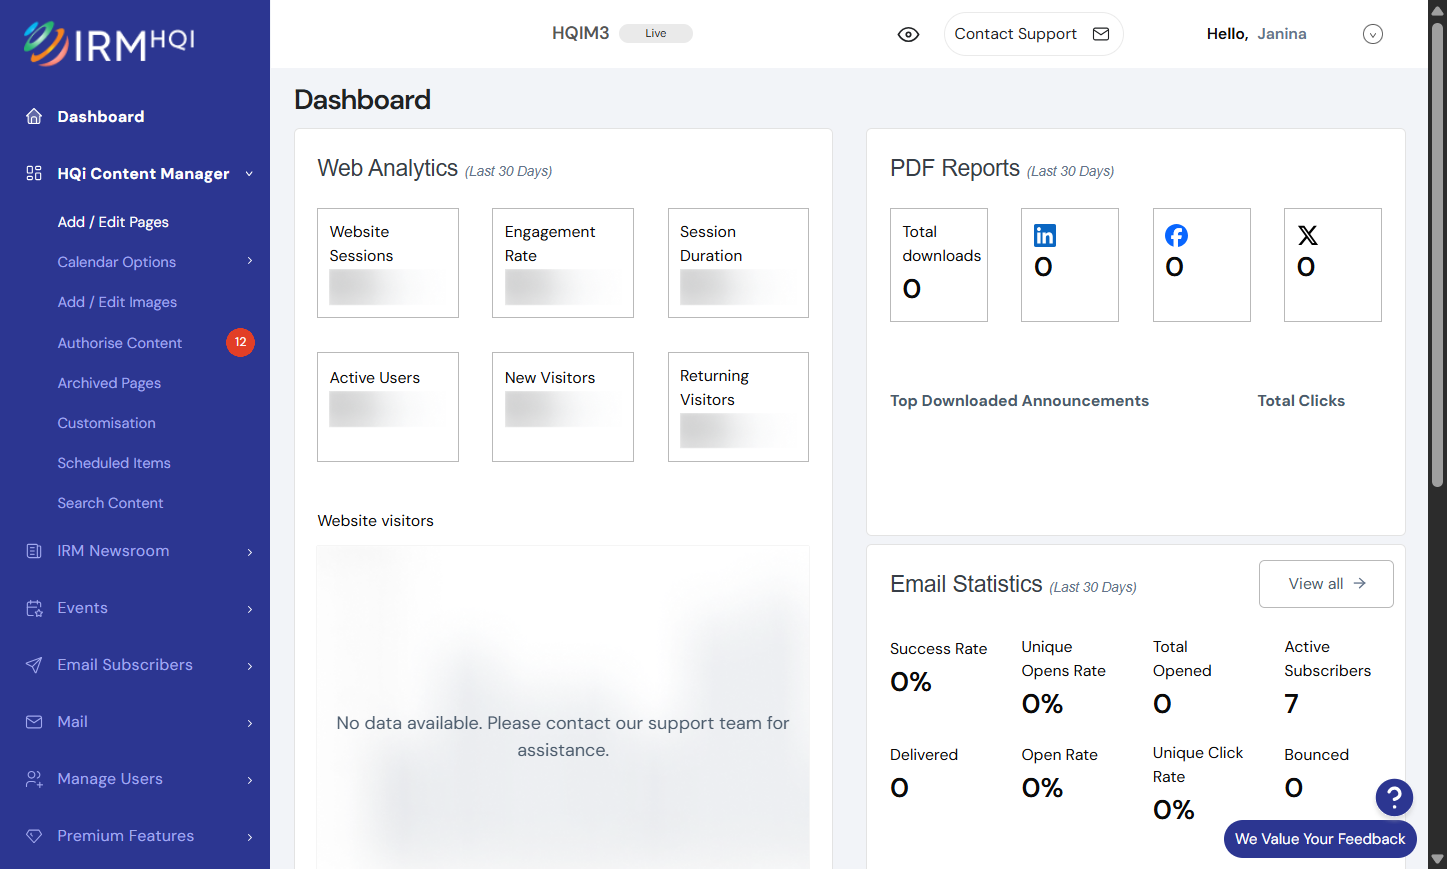Click the Facebook icon in PDF Reports
Screen dimensions: 1447x869
click(1176, 235)
